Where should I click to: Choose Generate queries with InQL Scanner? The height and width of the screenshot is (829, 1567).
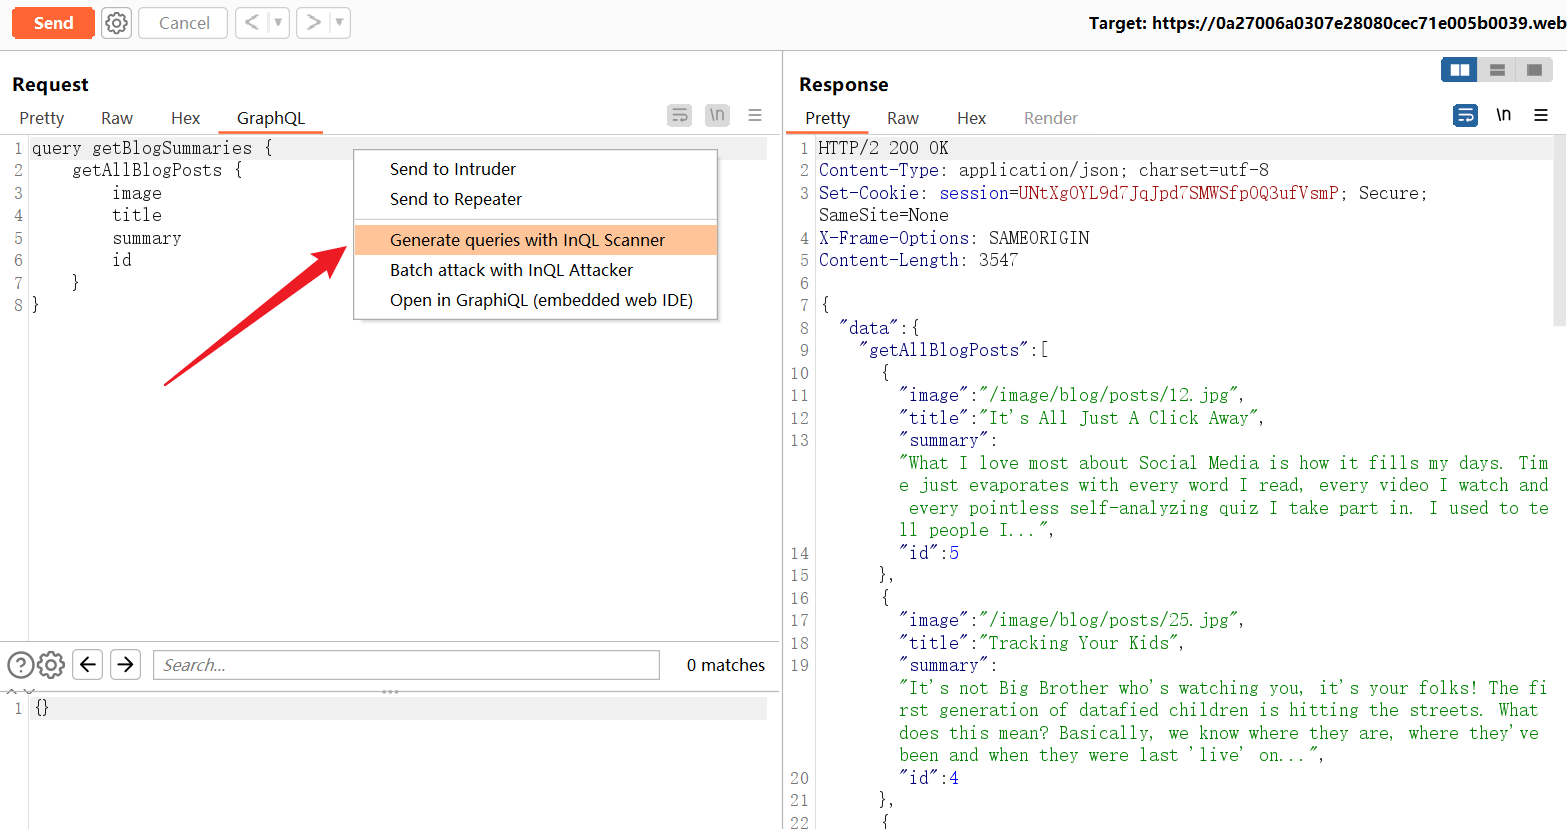527,240
